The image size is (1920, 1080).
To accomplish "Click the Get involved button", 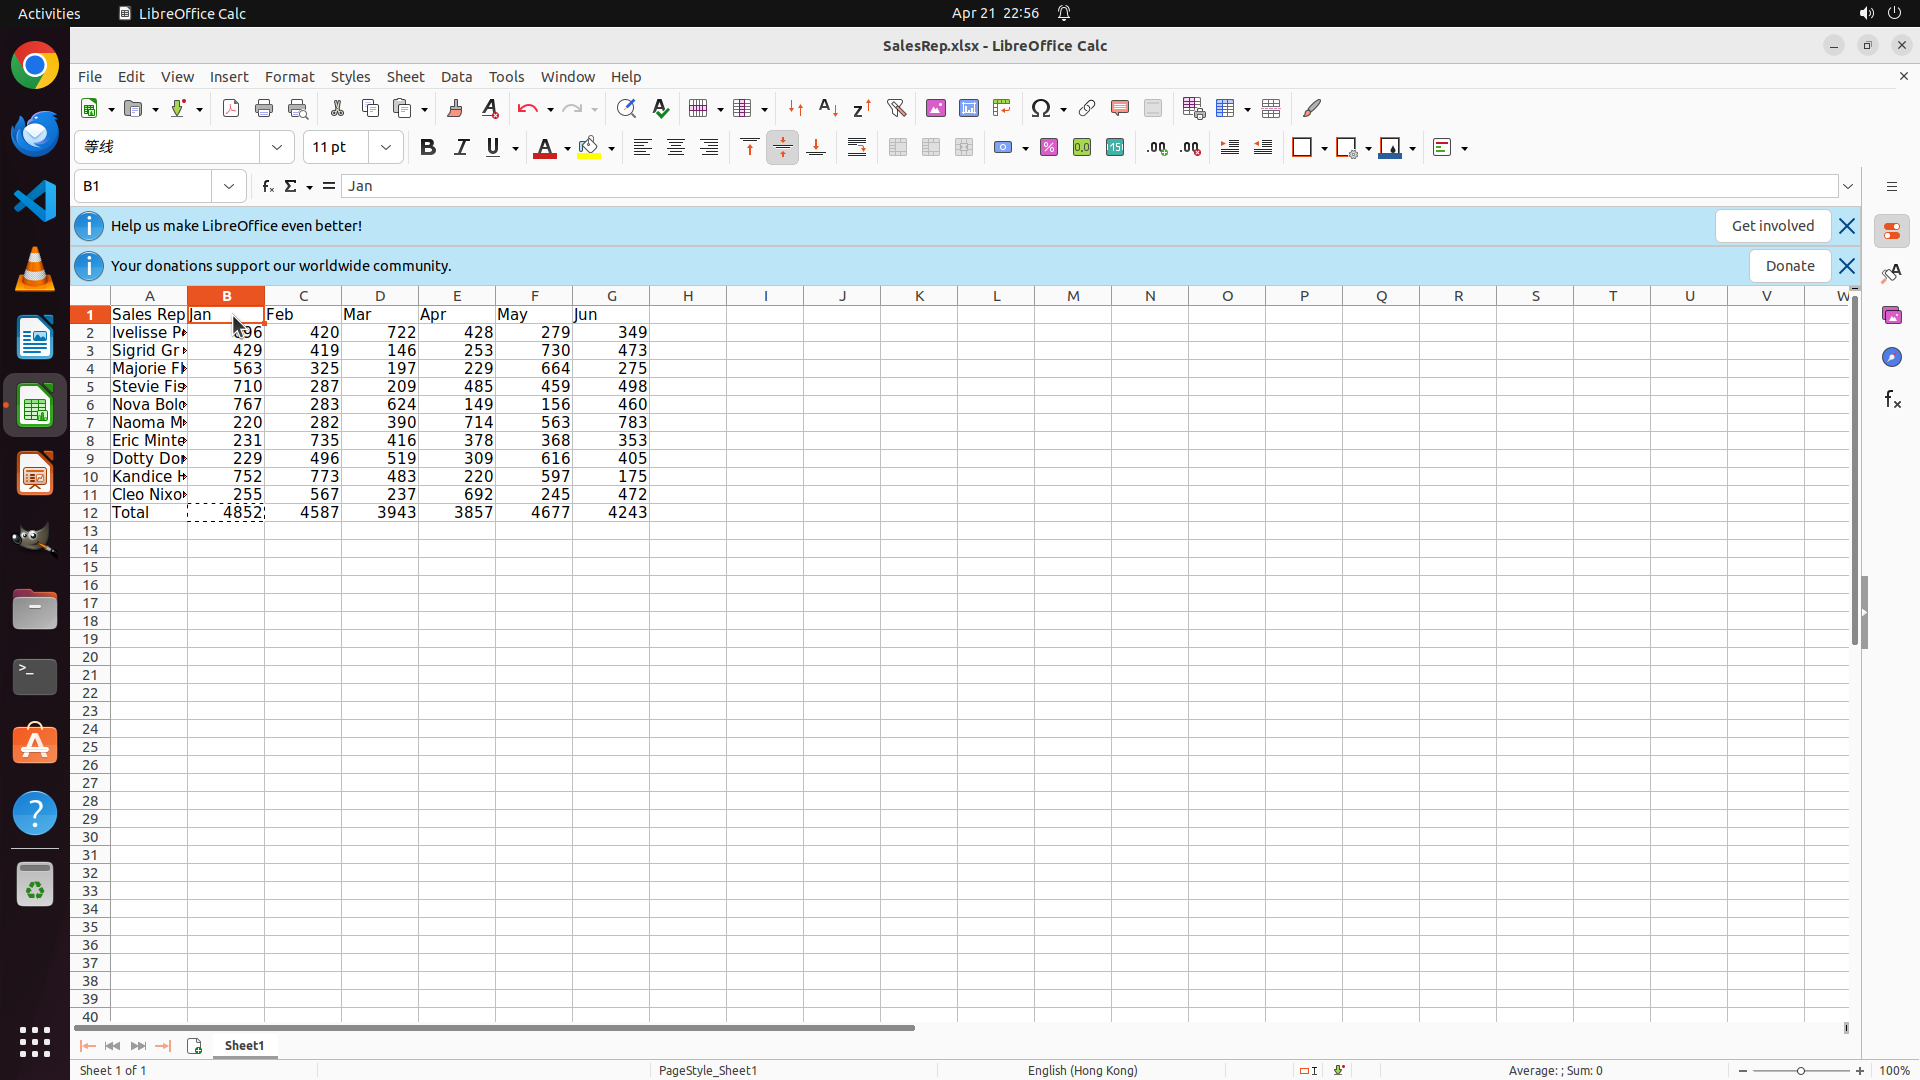I will pyautogui.click(x=1772, y=226).
